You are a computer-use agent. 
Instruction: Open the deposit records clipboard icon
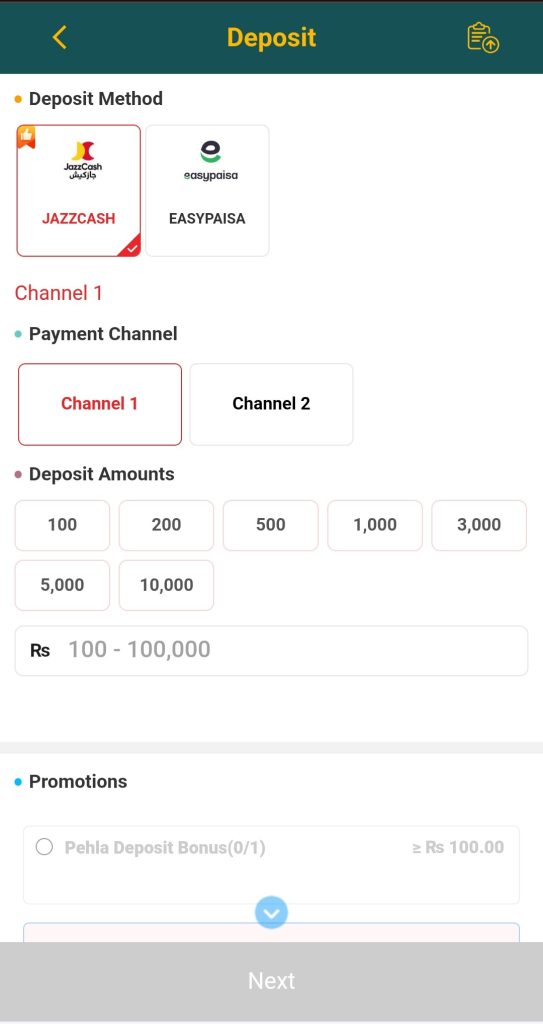click(483, 37)
